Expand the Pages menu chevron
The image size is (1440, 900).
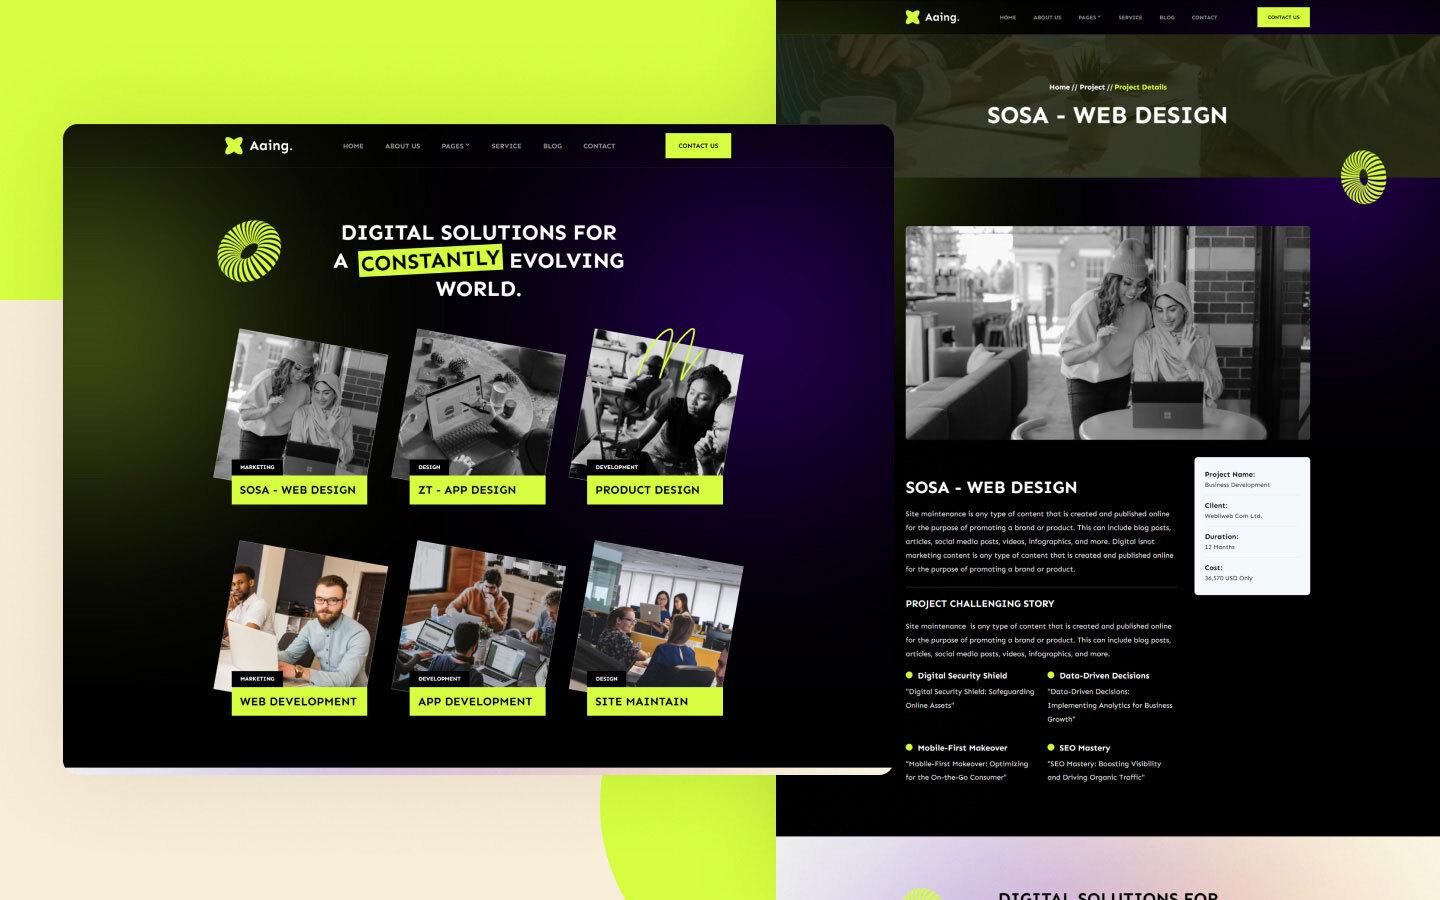pos(467,145)
